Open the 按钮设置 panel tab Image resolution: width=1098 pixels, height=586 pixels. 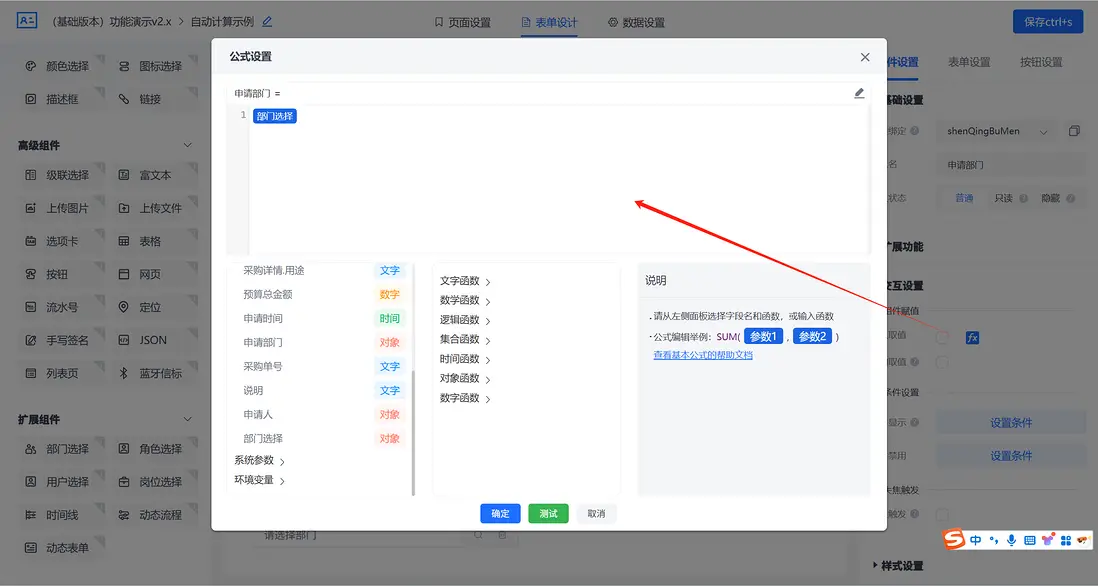click(x=1041, y=62)
